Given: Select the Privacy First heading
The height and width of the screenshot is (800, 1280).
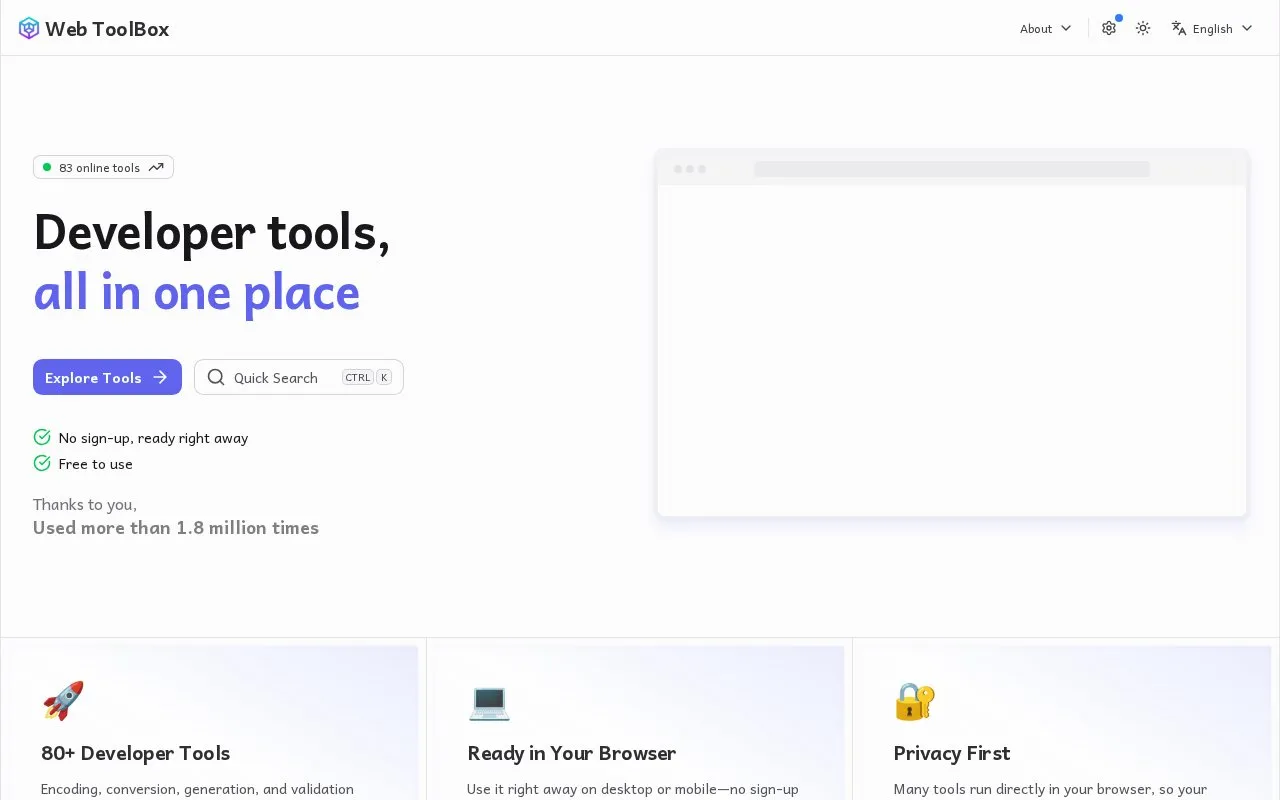Looking at the screenshot, I should click(952, 753).
